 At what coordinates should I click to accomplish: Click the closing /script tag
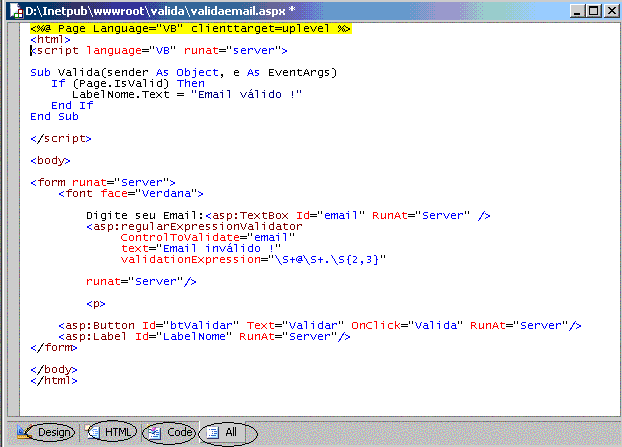(x=61, y=139)
